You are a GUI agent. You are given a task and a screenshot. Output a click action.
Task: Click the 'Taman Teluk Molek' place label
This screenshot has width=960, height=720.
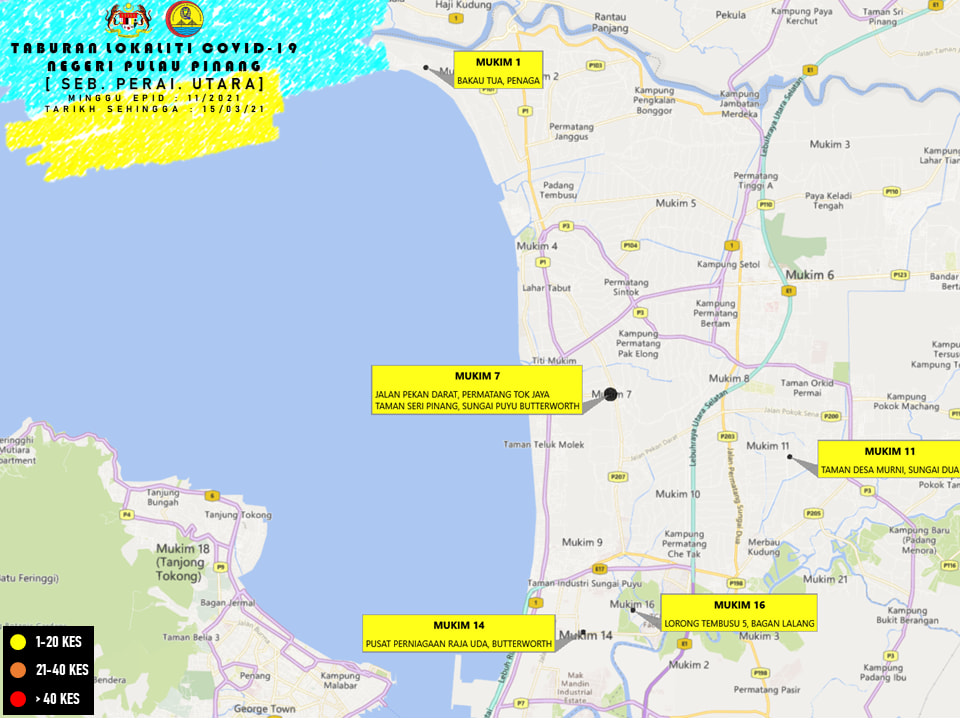click(x=544, y=444)
